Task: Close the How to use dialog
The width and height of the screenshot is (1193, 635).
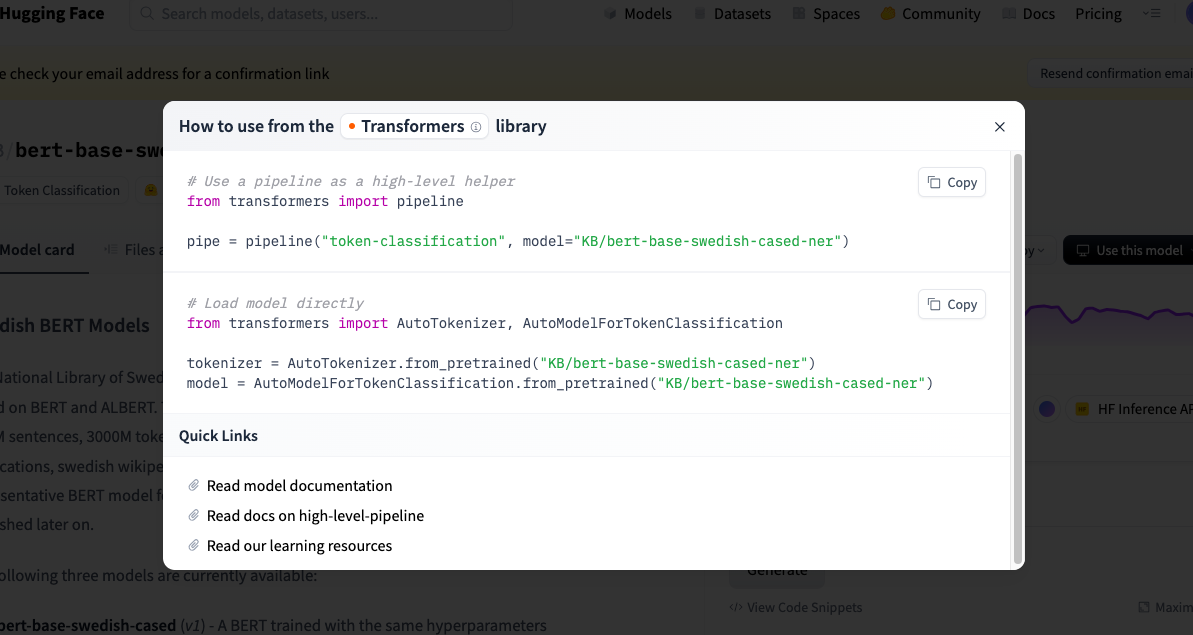Action: (1000, 127)
